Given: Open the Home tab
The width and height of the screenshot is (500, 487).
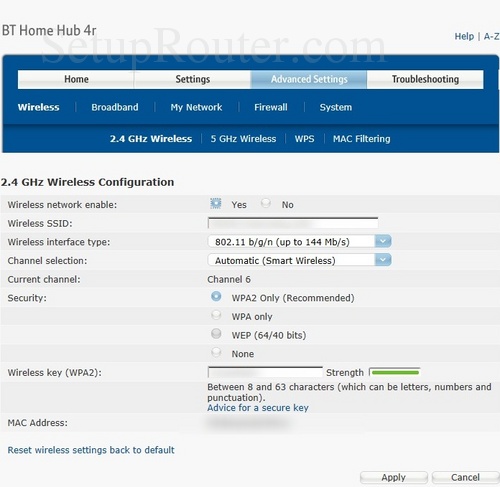Looking at the screenshot, I should click(x=76, y=79).
